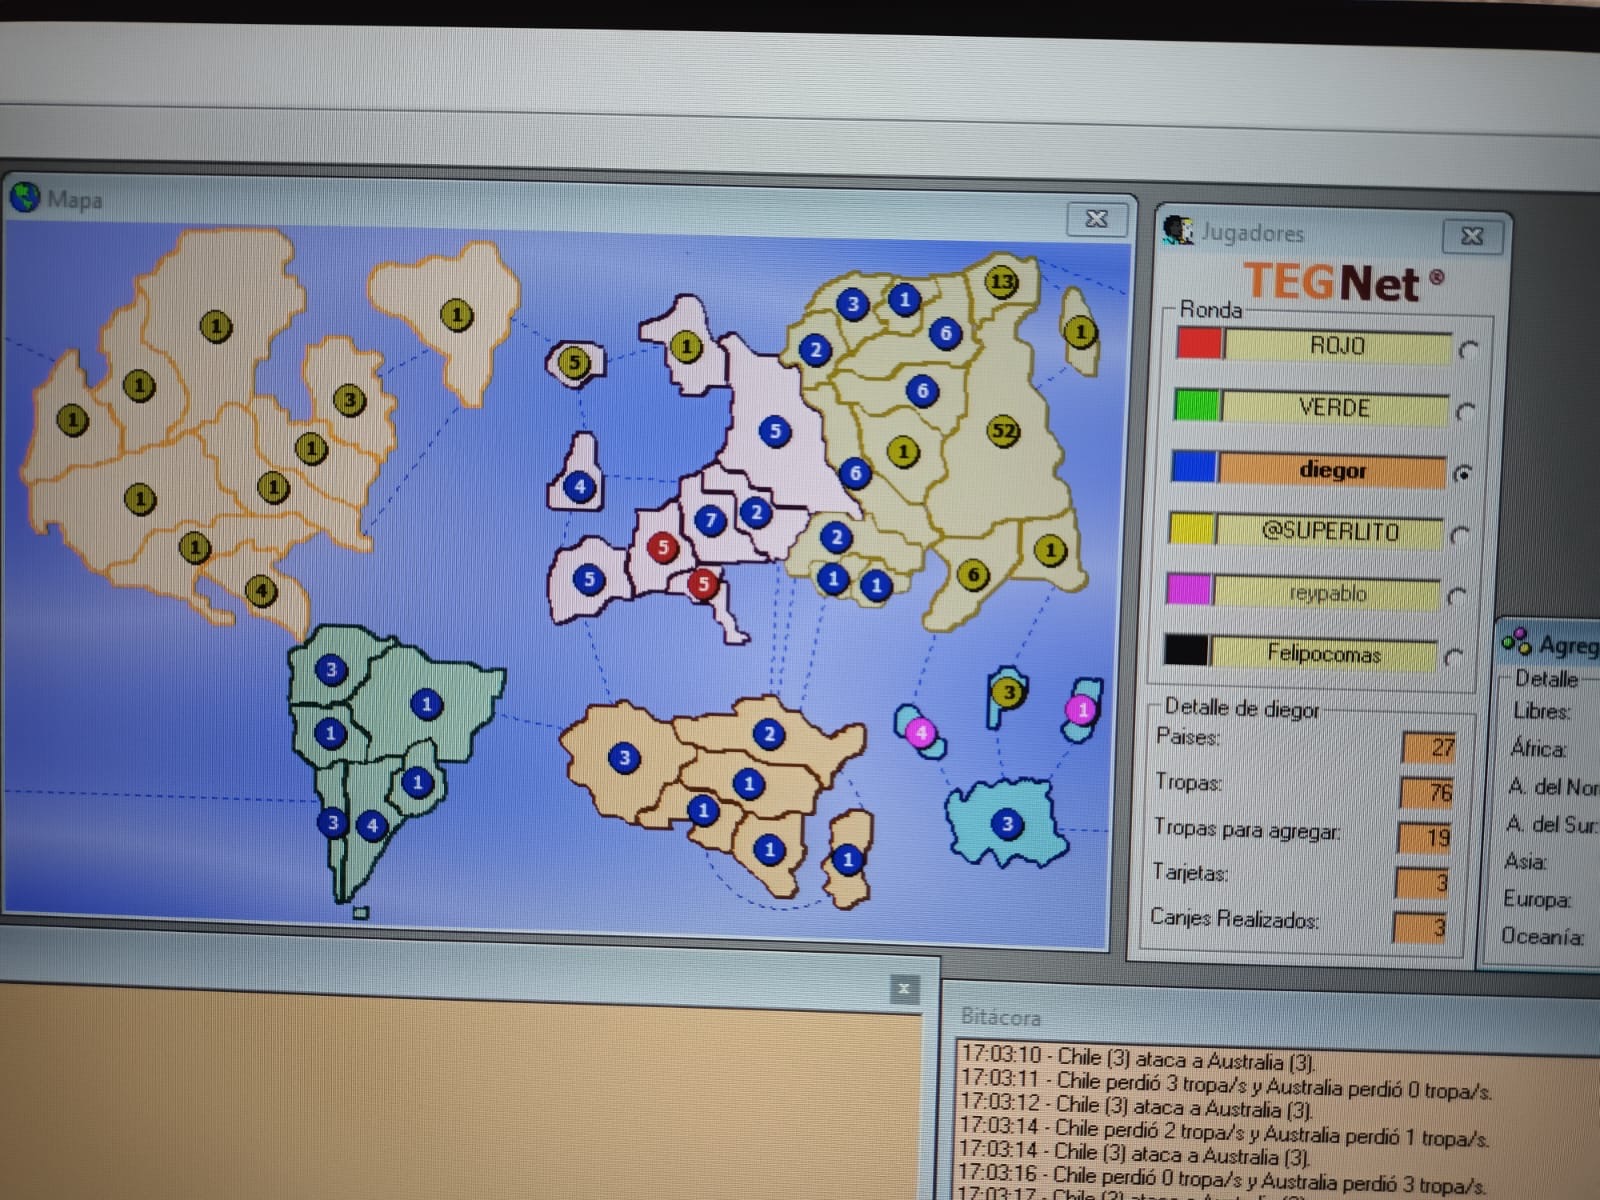Click the yellow 52-troop token in Asia

pyautogui.click(x=1003, y=431)
